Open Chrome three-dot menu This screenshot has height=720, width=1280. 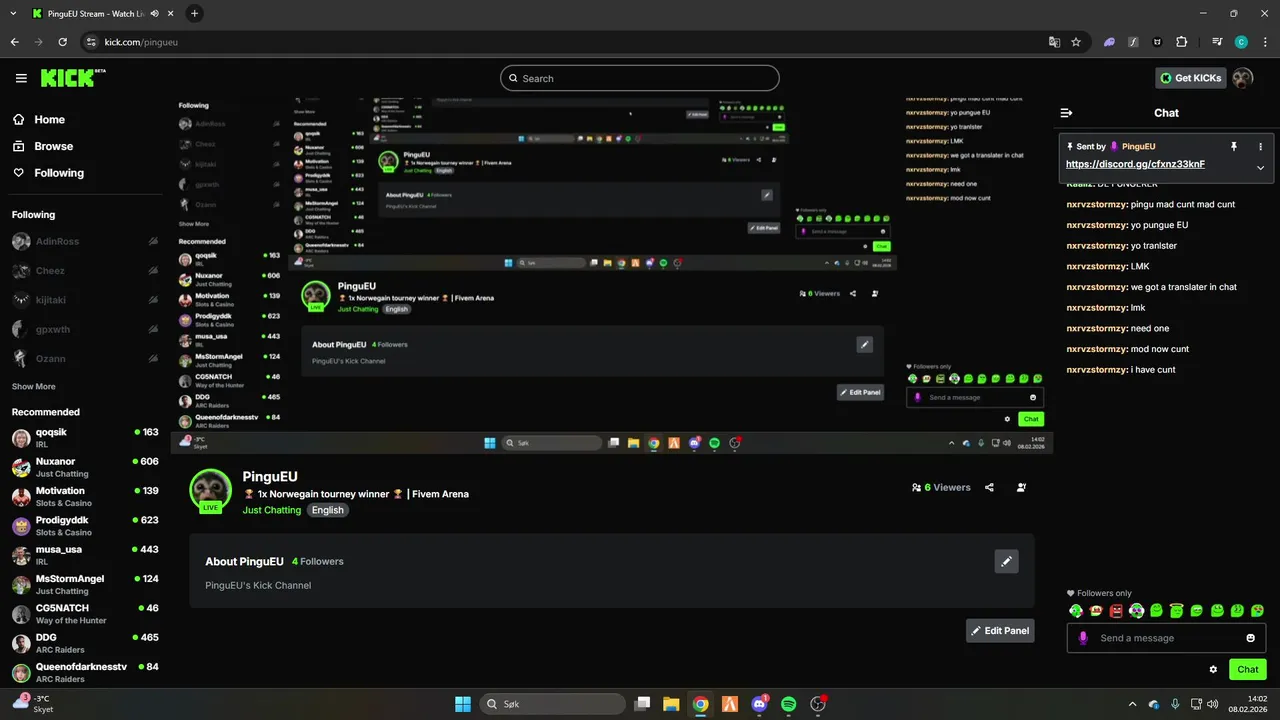(x=1264, y=42)
